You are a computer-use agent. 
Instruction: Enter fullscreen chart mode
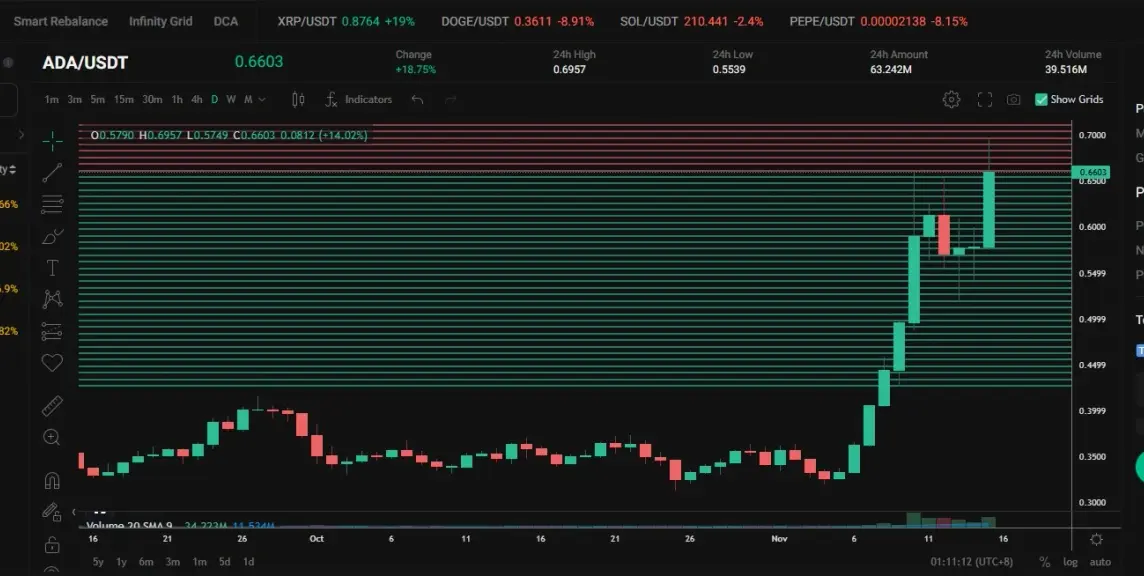[985, 99]
